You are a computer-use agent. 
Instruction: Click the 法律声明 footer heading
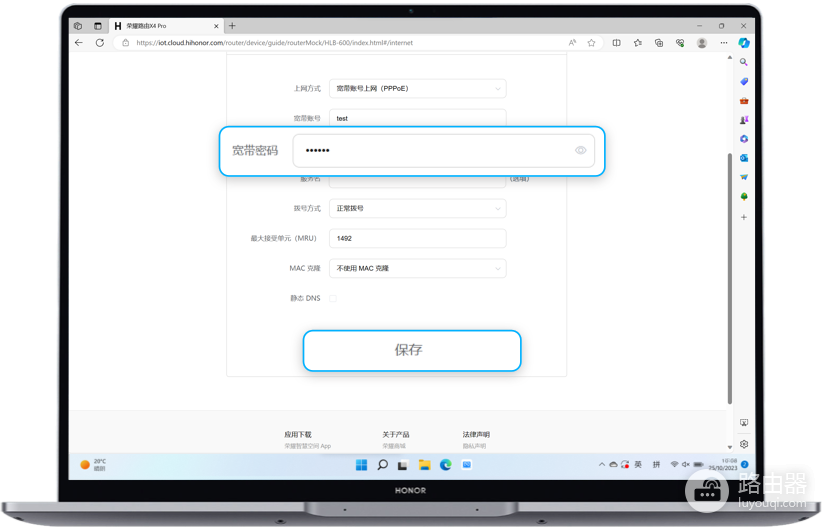tap(476, 435)
